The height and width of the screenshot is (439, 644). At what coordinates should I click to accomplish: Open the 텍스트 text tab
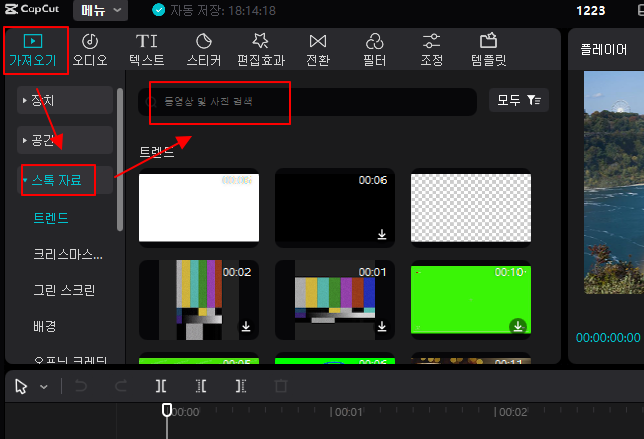(x=147, y=51)
